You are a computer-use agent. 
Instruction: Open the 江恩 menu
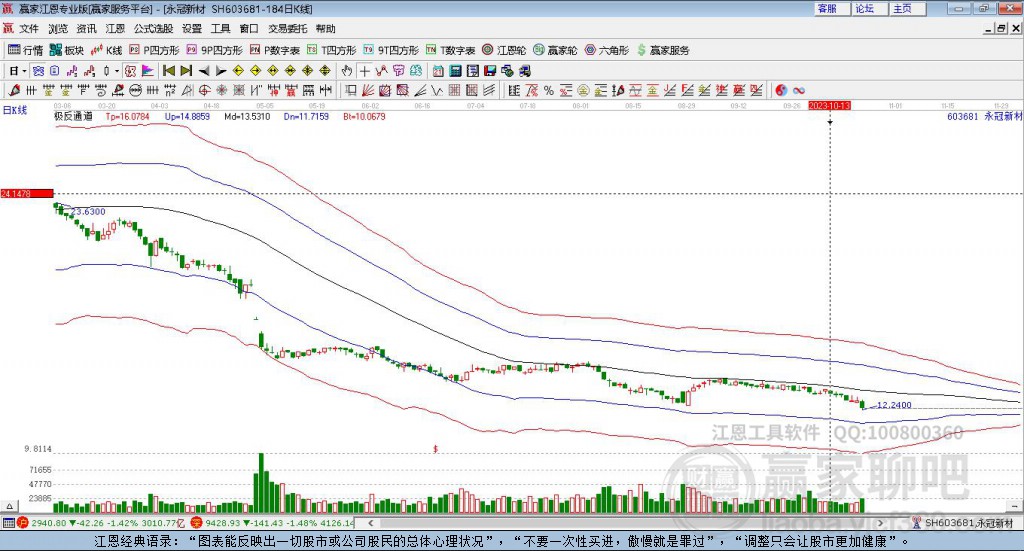116,29
